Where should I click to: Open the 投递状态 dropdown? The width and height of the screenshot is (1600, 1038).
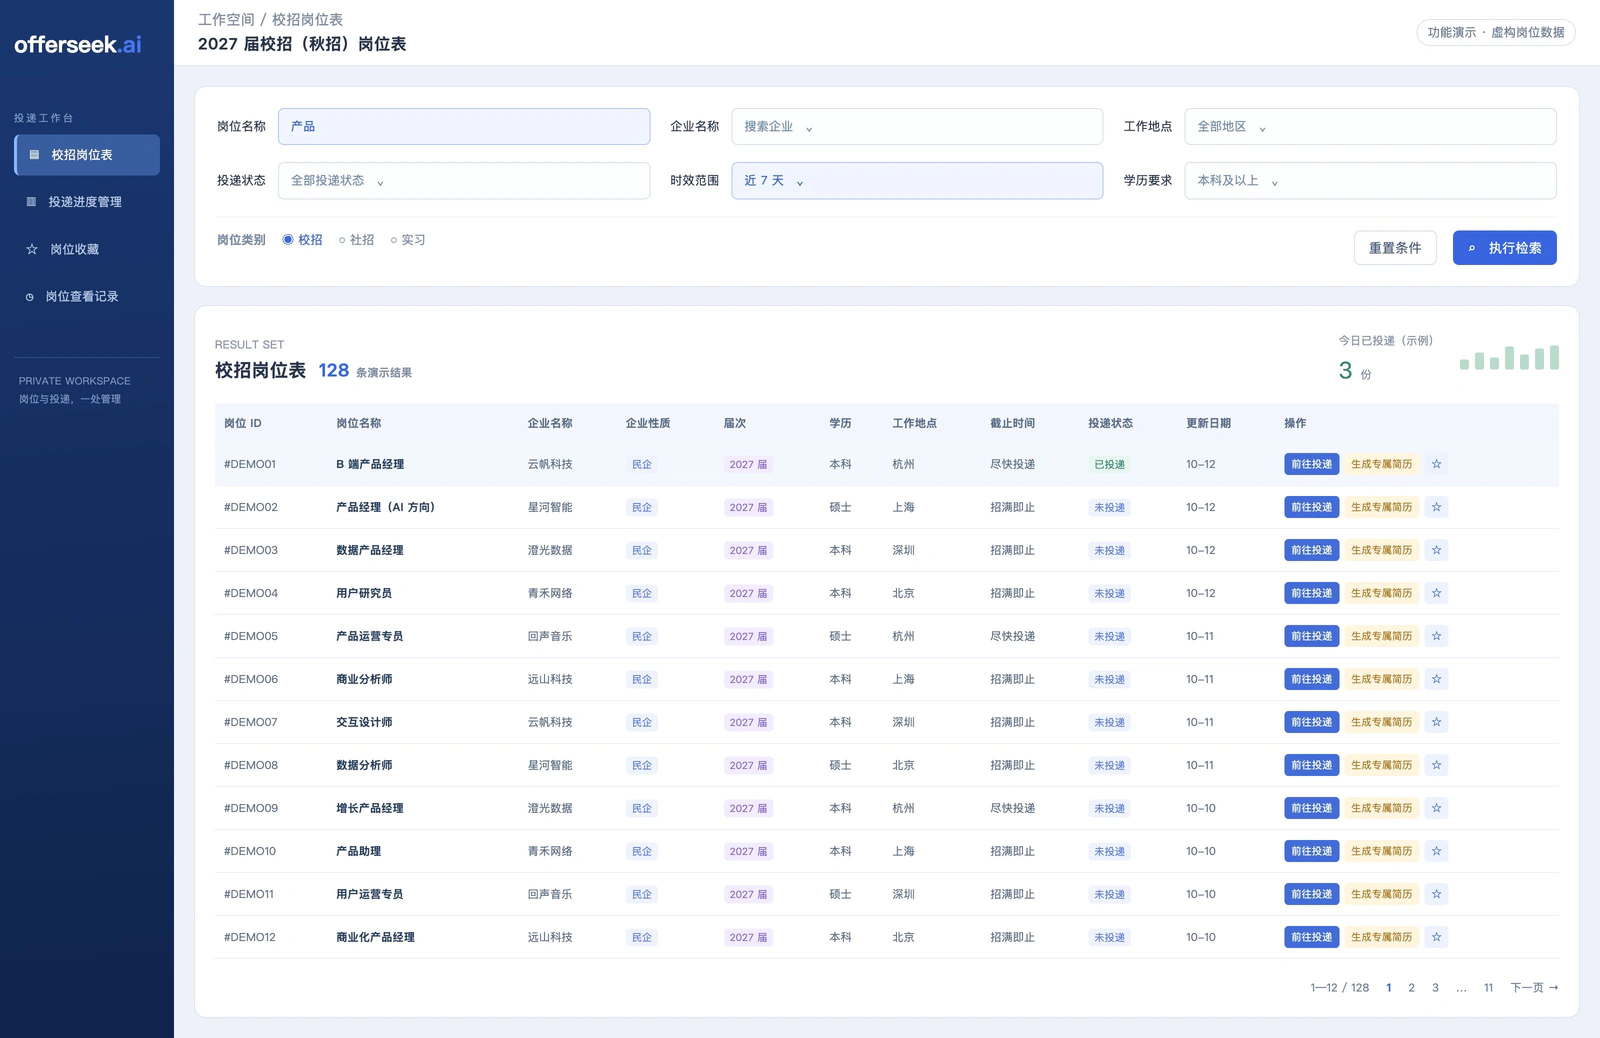coord(464,181)
